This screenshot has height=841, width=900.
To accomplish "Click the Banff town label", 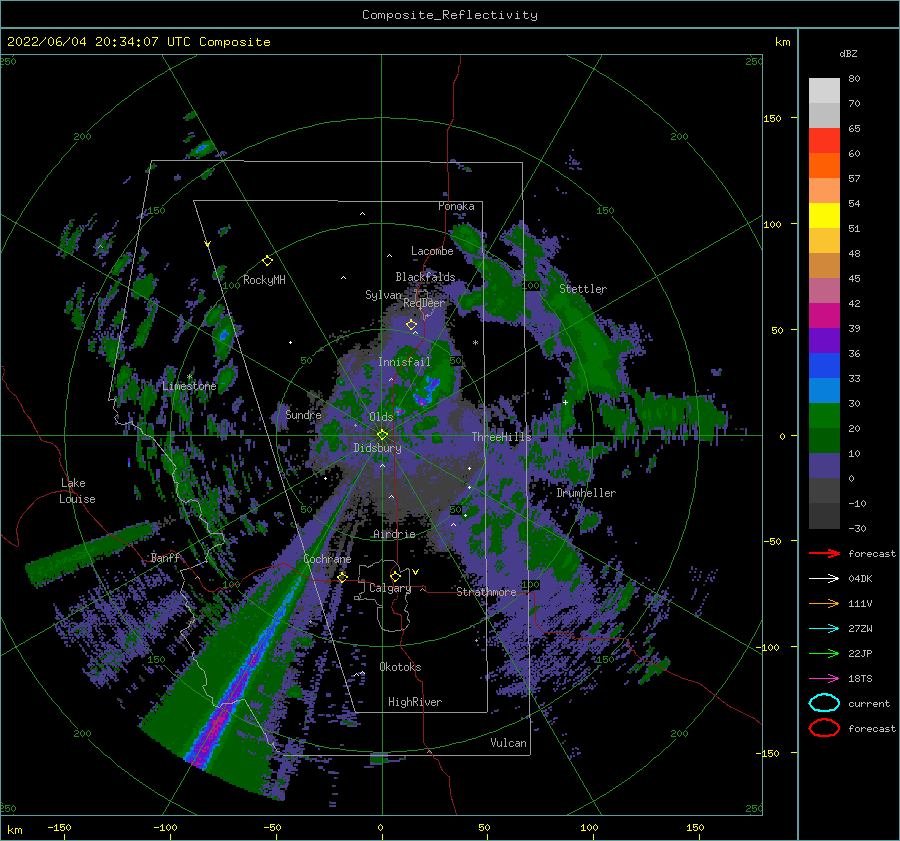I will pos(165,558).
